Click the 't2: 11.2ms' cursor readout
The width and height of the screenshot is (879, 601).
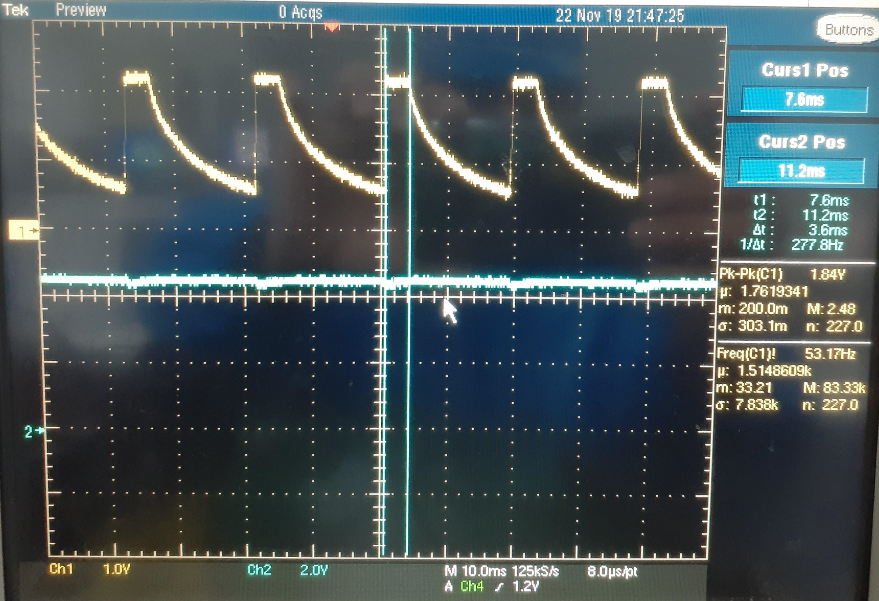point(802,215)
